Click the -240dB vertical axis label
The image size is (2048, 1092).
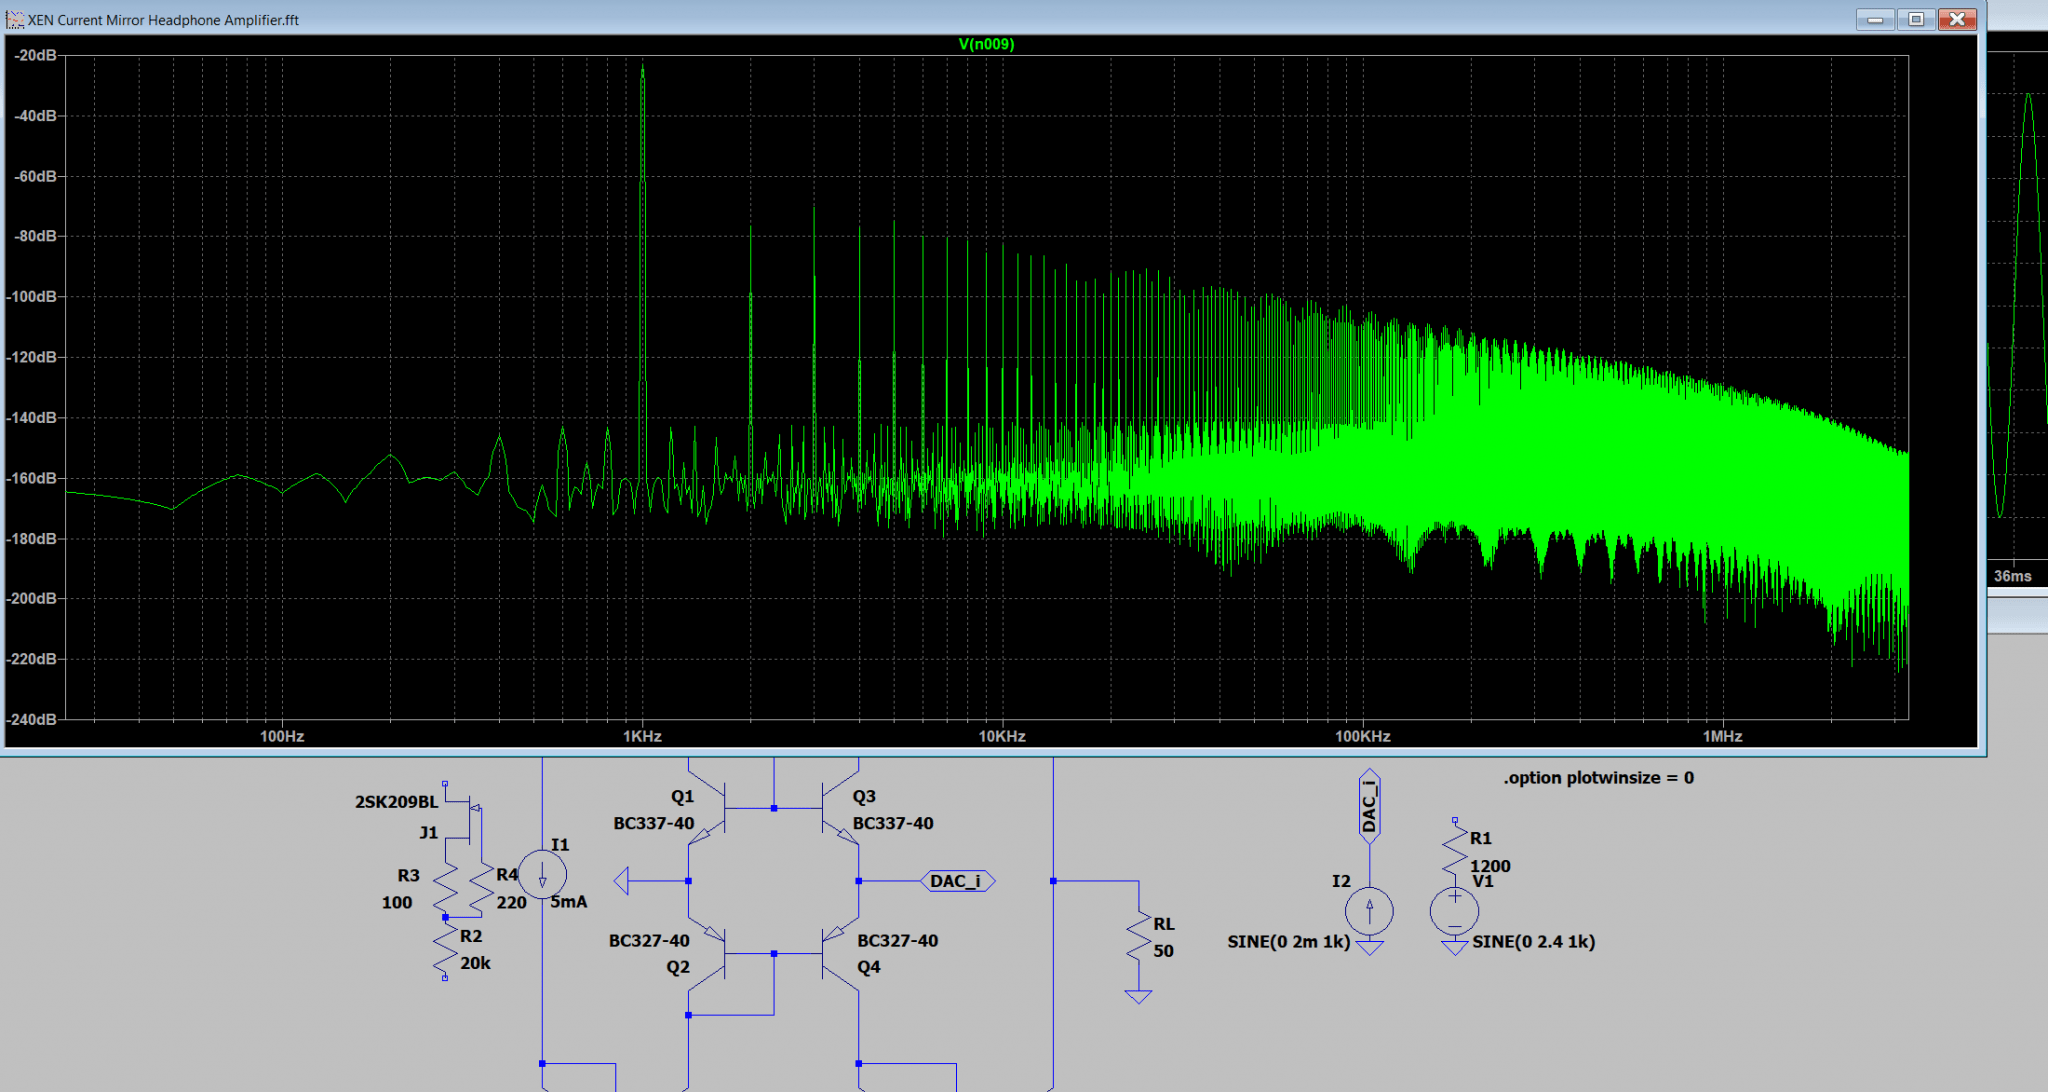coord(32,719)
